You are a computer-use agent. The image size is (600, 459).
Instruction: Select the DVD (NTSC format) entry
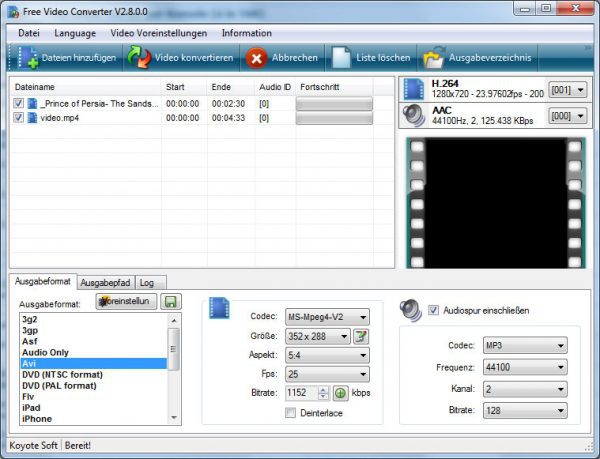coord(94,374)
